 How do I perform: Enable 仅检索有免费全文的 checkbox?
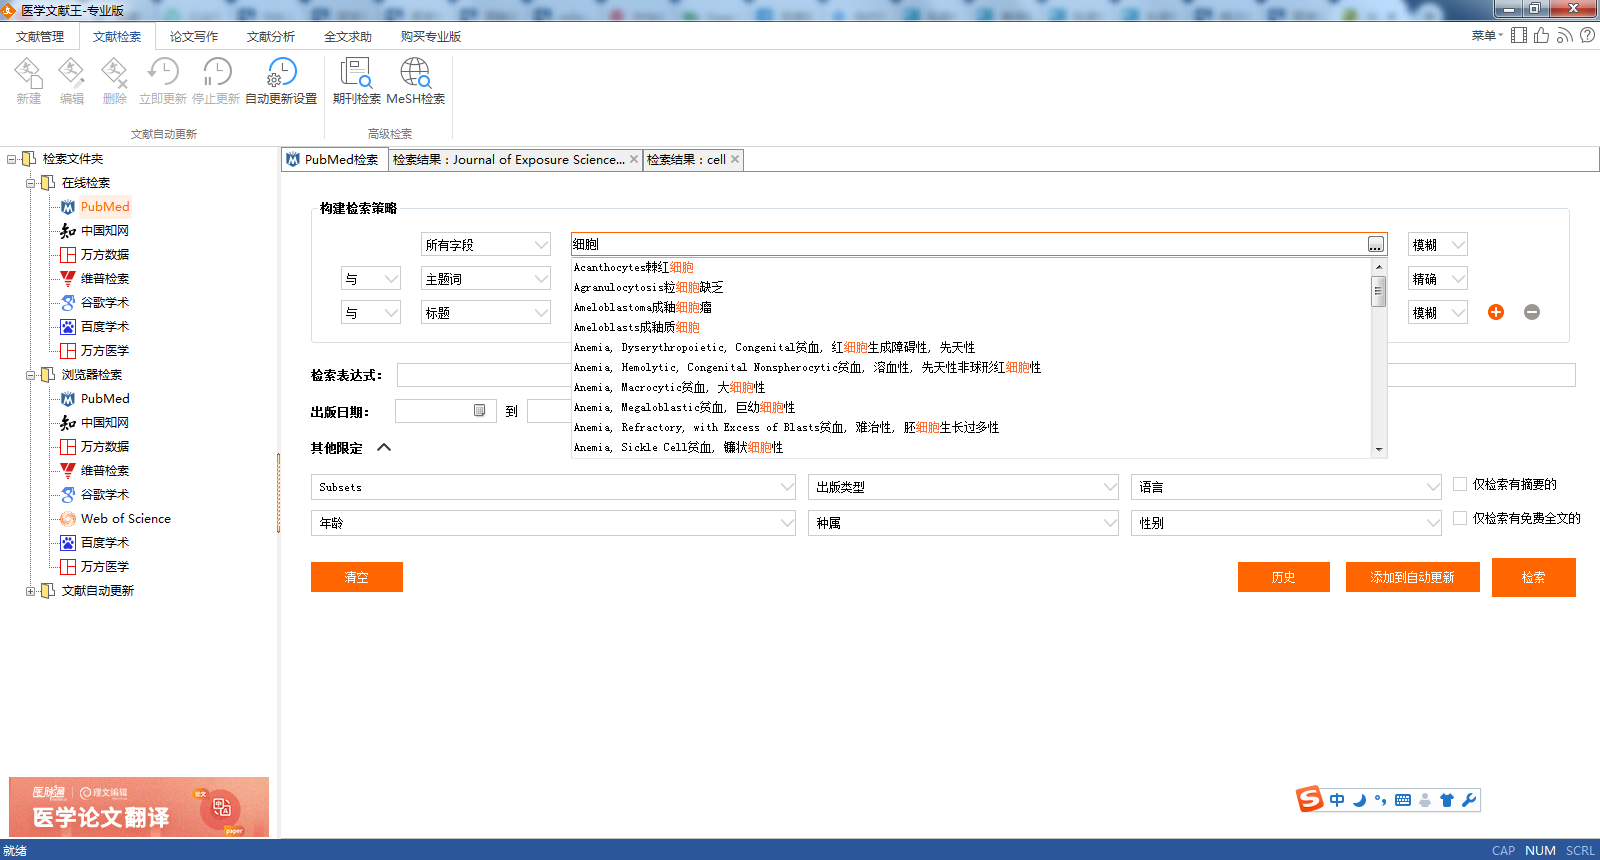pos(1460,518)
